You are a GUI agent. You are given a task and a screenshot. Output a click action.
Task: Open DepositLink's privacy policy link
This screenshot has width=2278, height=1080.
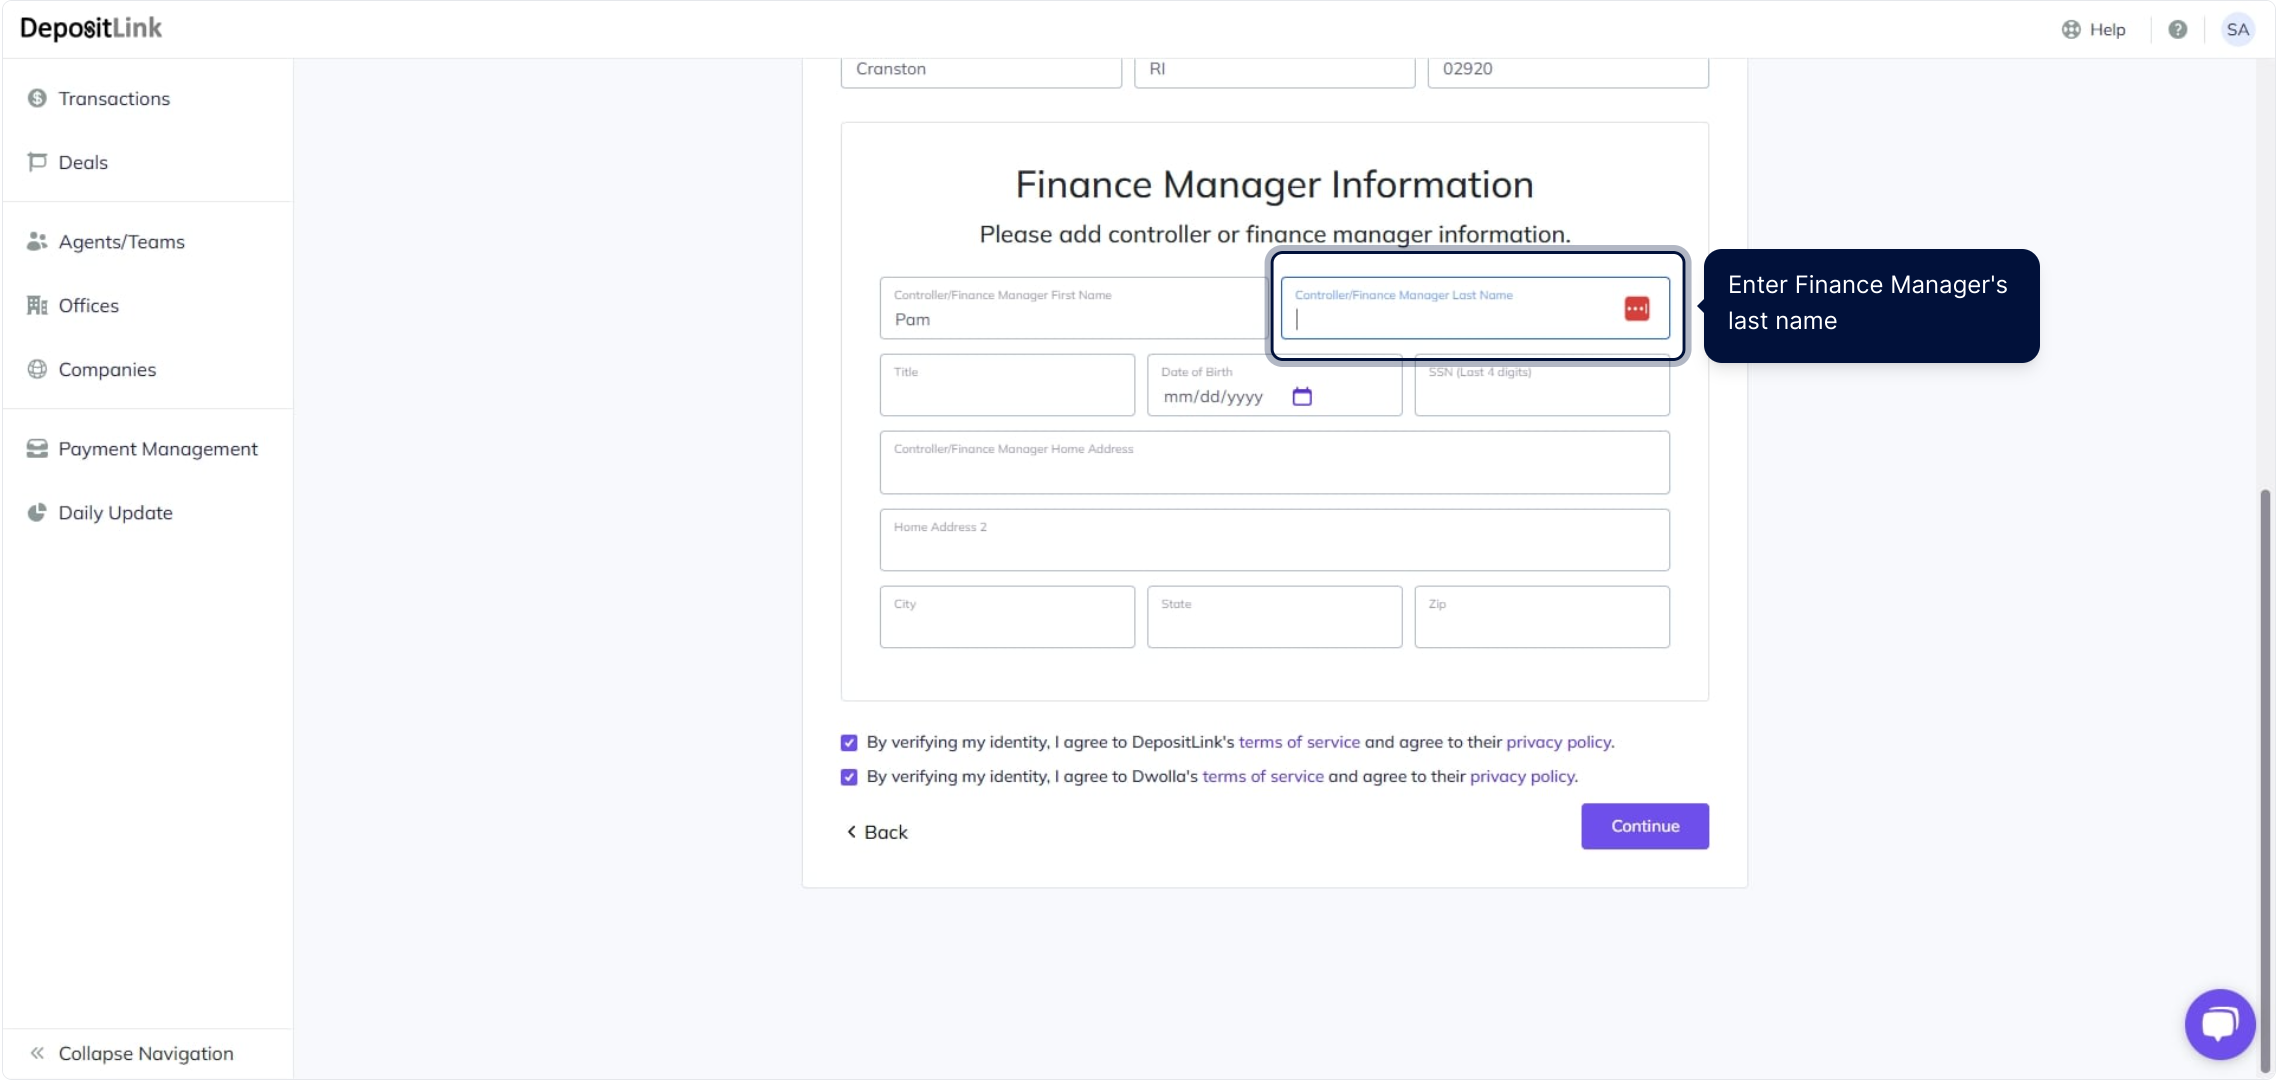(x=1558, y=742)
